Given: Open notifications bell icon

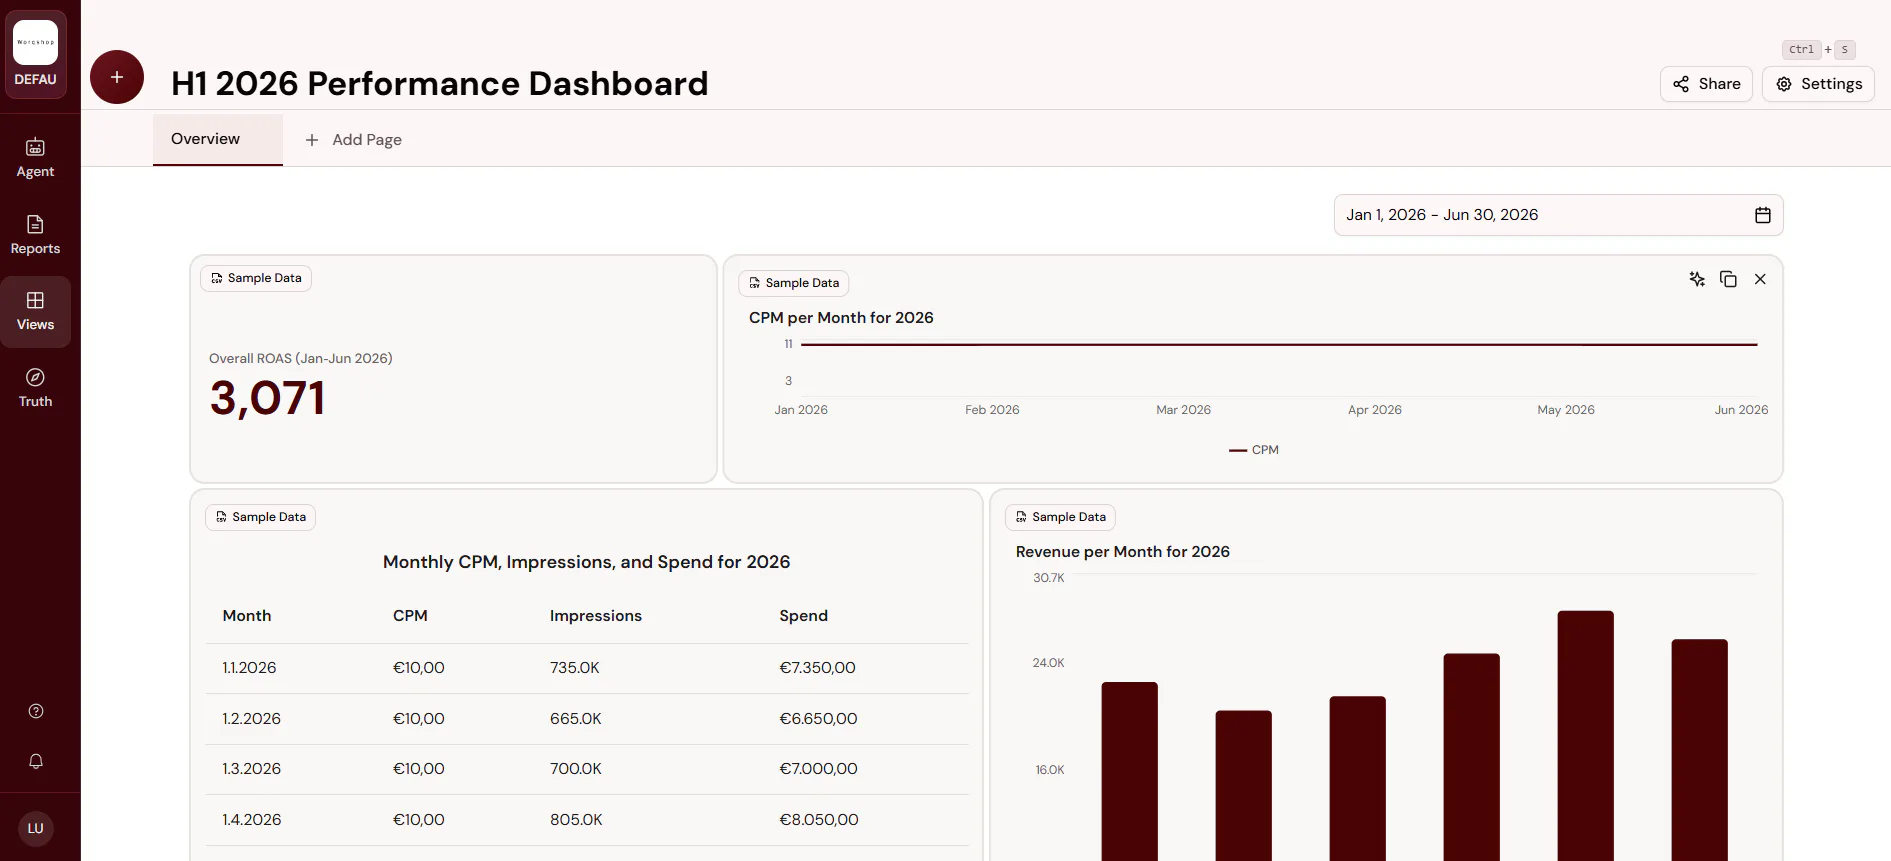Looking at the screenshot, I should coord(36,761).
